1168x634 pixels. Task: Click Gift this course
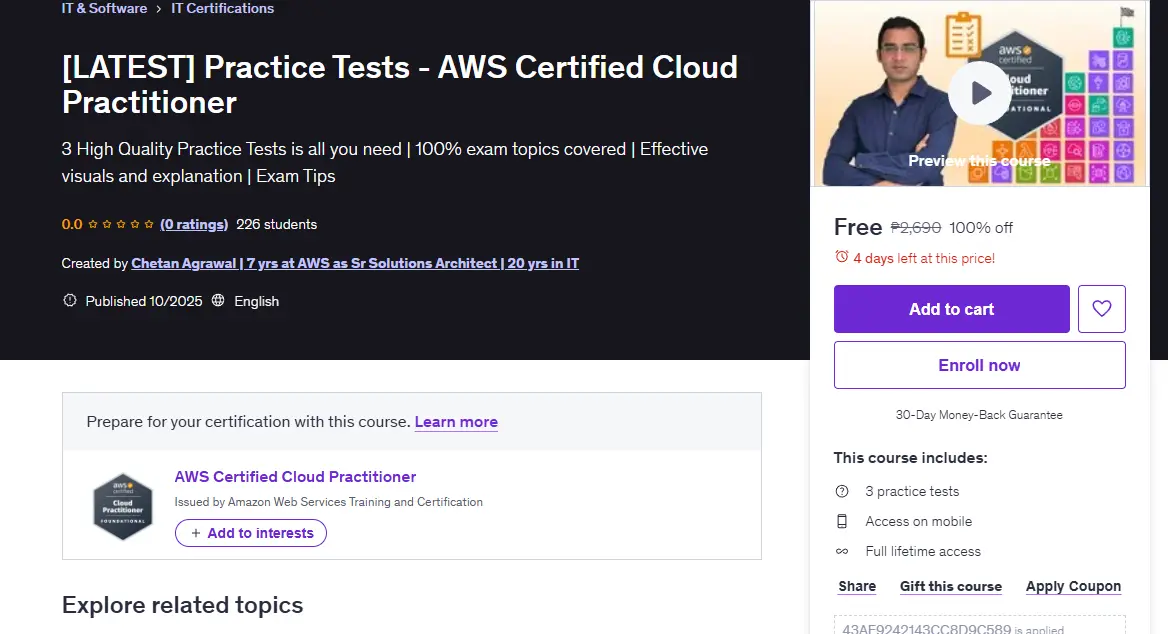(950, 586)
